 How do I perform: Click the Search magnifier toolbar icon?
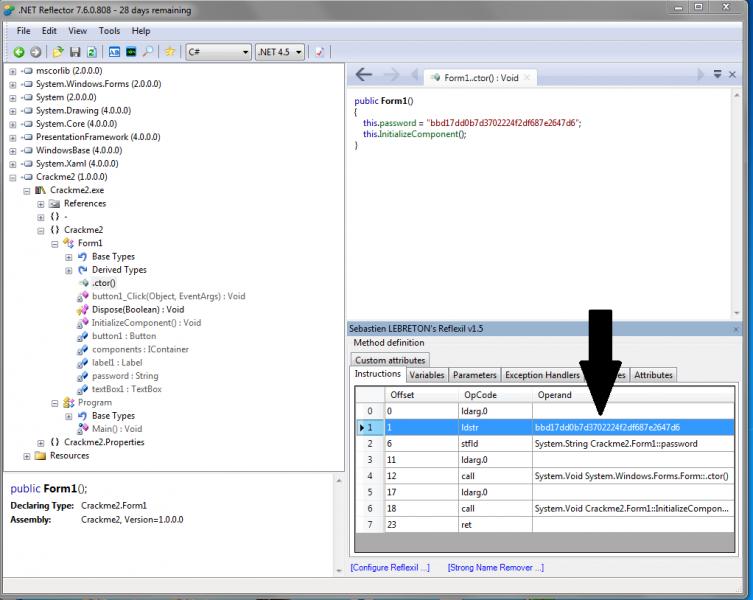pos(148,51)
